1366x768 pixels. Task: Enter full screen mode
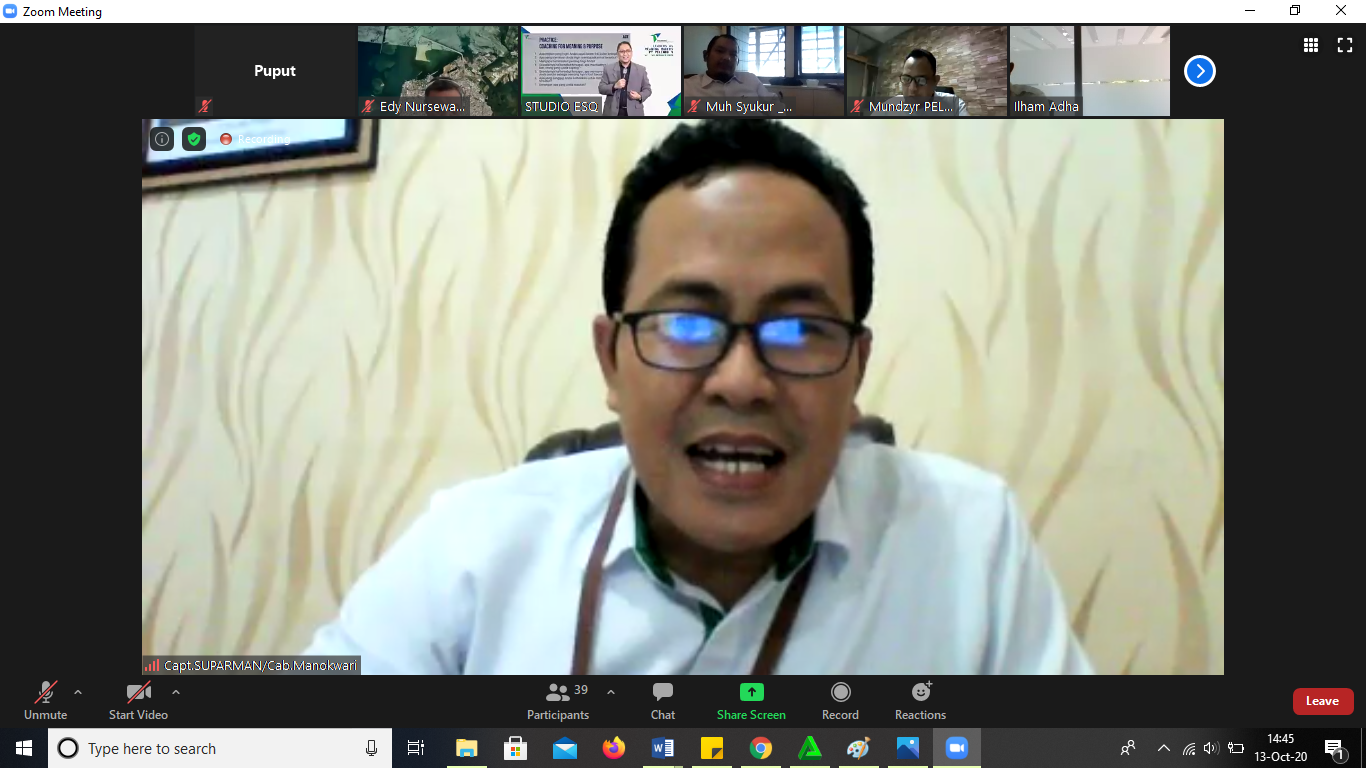tap(1345, 45)
